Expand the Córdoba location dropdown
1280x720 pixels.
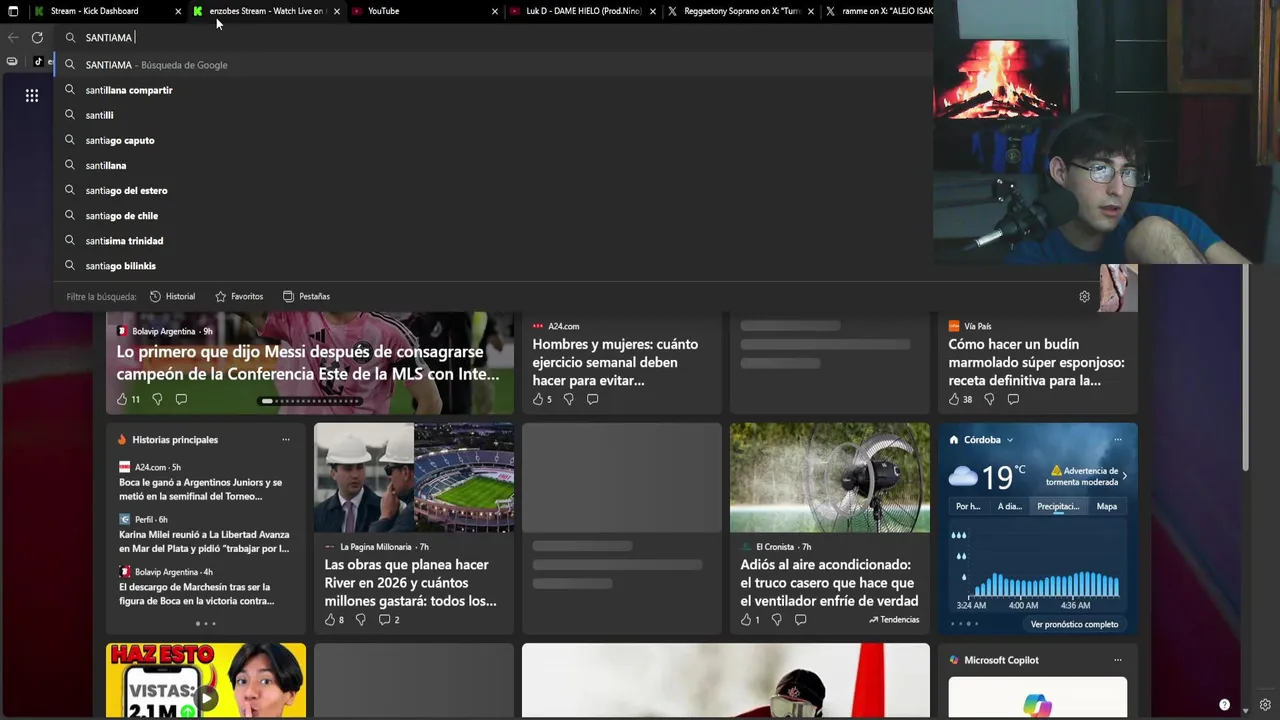point(1010,440)
